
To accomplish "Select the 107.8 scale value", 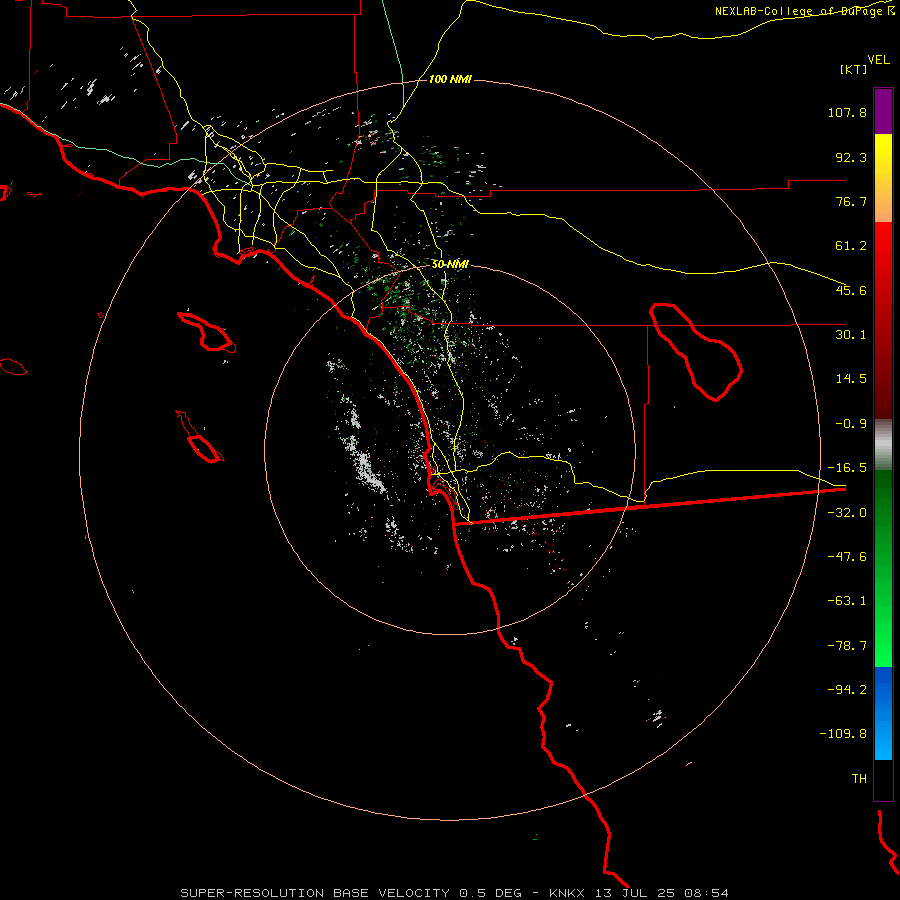I will (x=847, y=112).
